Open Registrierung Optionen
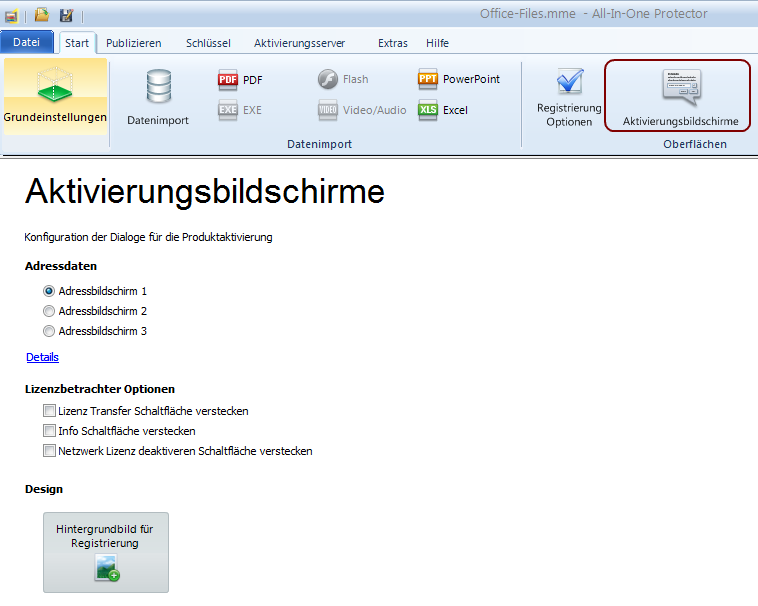 (x=569, y=98)
